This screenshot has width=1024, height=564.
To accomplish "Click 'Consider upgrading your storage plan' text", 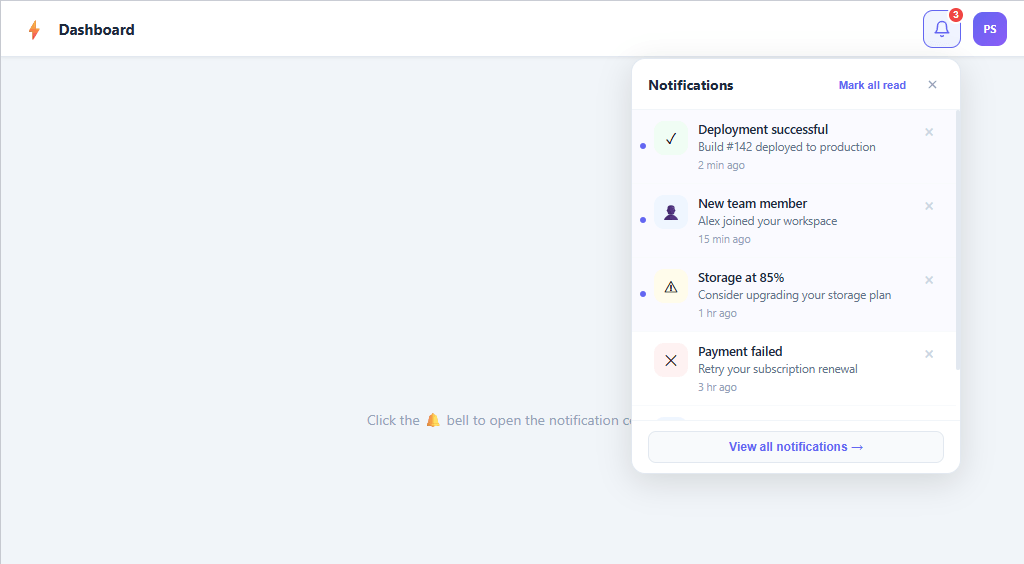I will (794, 295).
